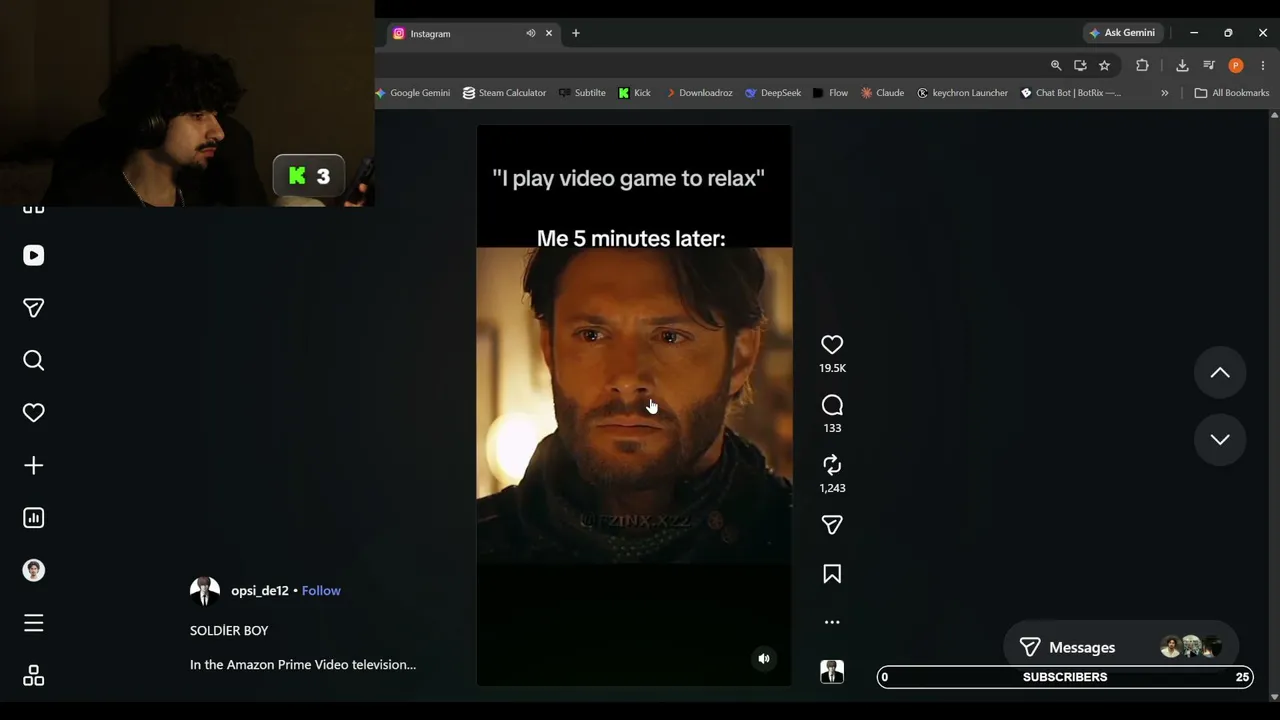Open the Subtilte bookmark

582,93
